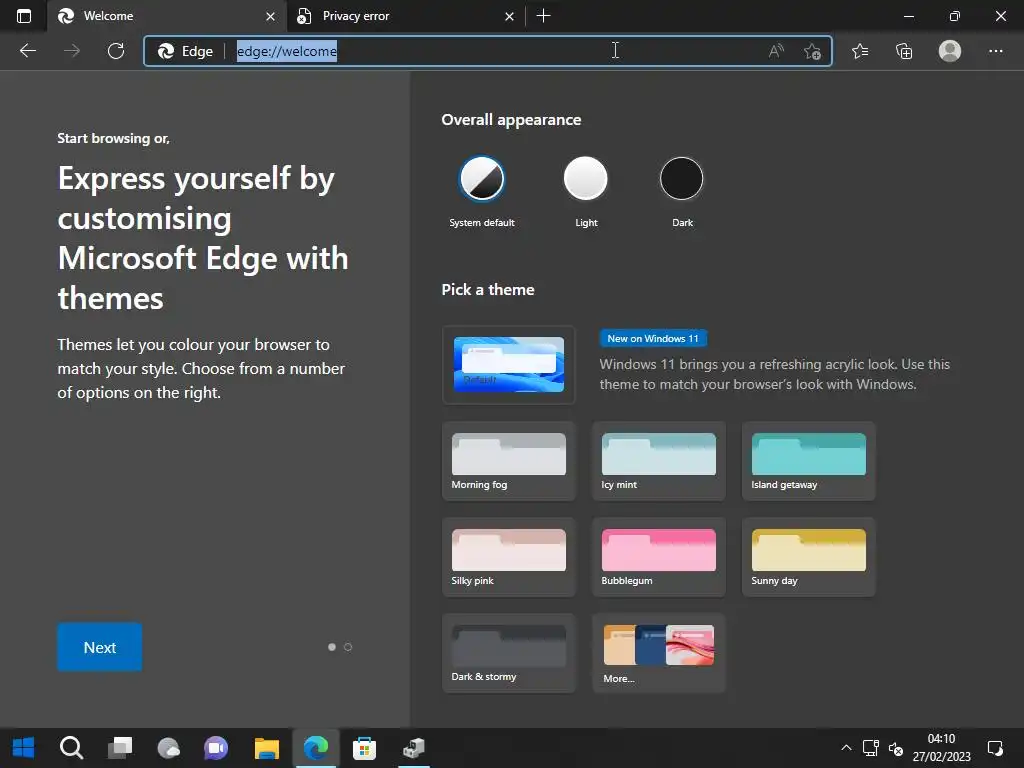Viewport: 1024px width, 768px height.
Task: Select System default appearance
Action: coord(482,178)
